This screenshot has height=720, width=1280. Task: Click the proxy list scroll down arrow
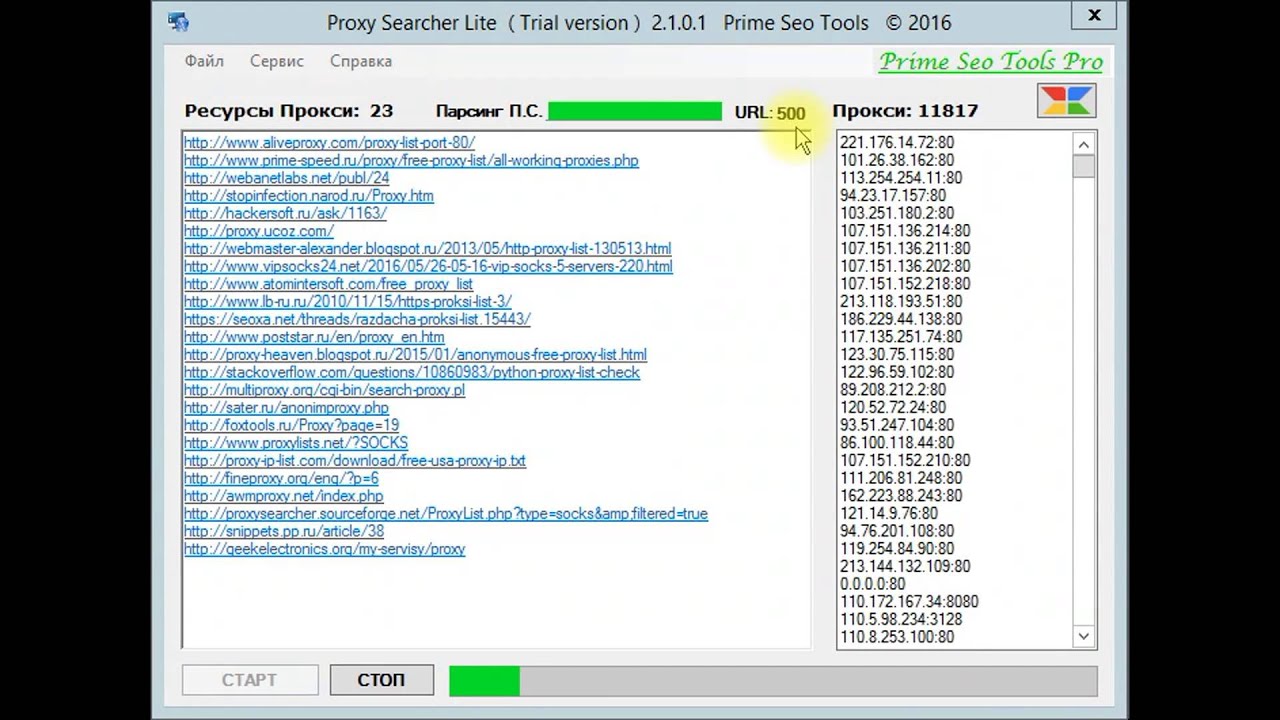[1084, 636]
